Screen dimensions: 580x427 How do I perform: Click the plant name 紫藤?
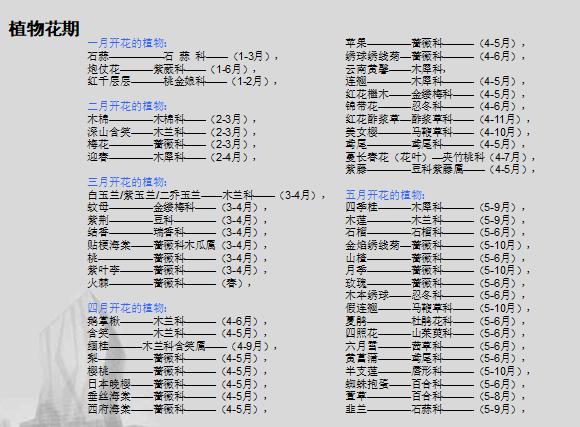(x=356, y=169)
